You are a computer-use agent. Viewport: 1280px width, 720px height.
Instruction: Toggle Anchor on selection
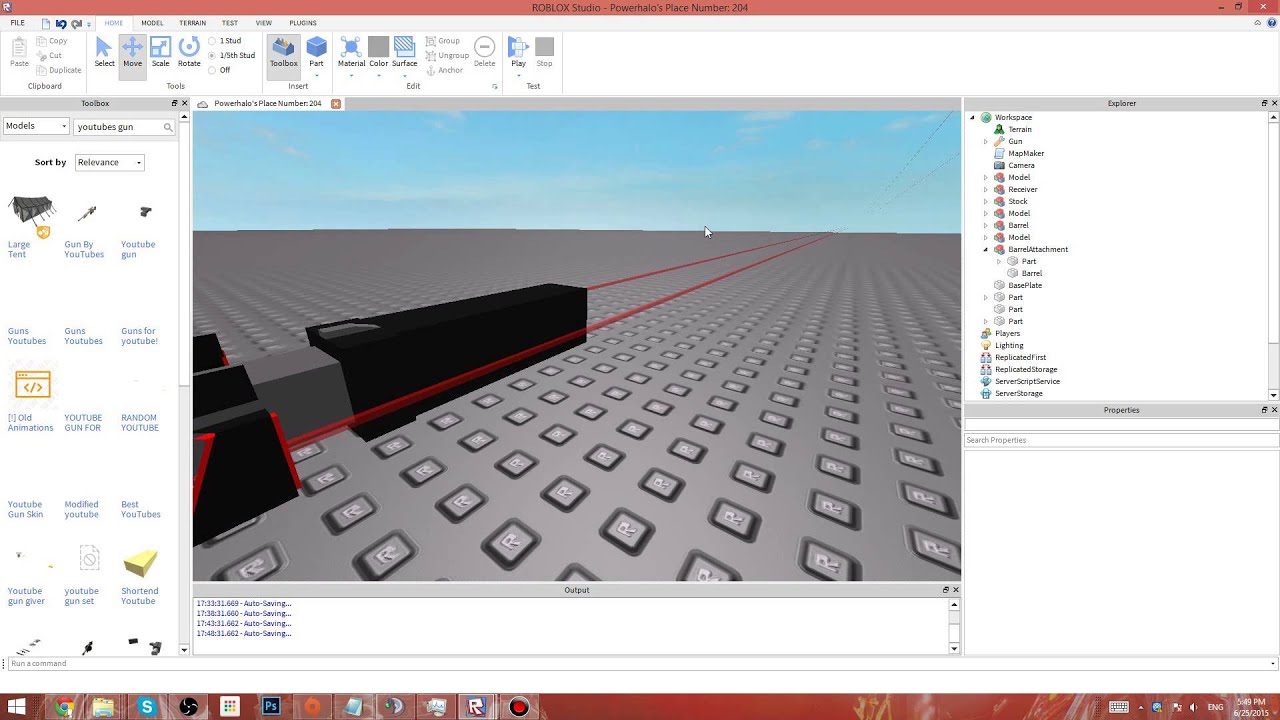pos(444,70)
